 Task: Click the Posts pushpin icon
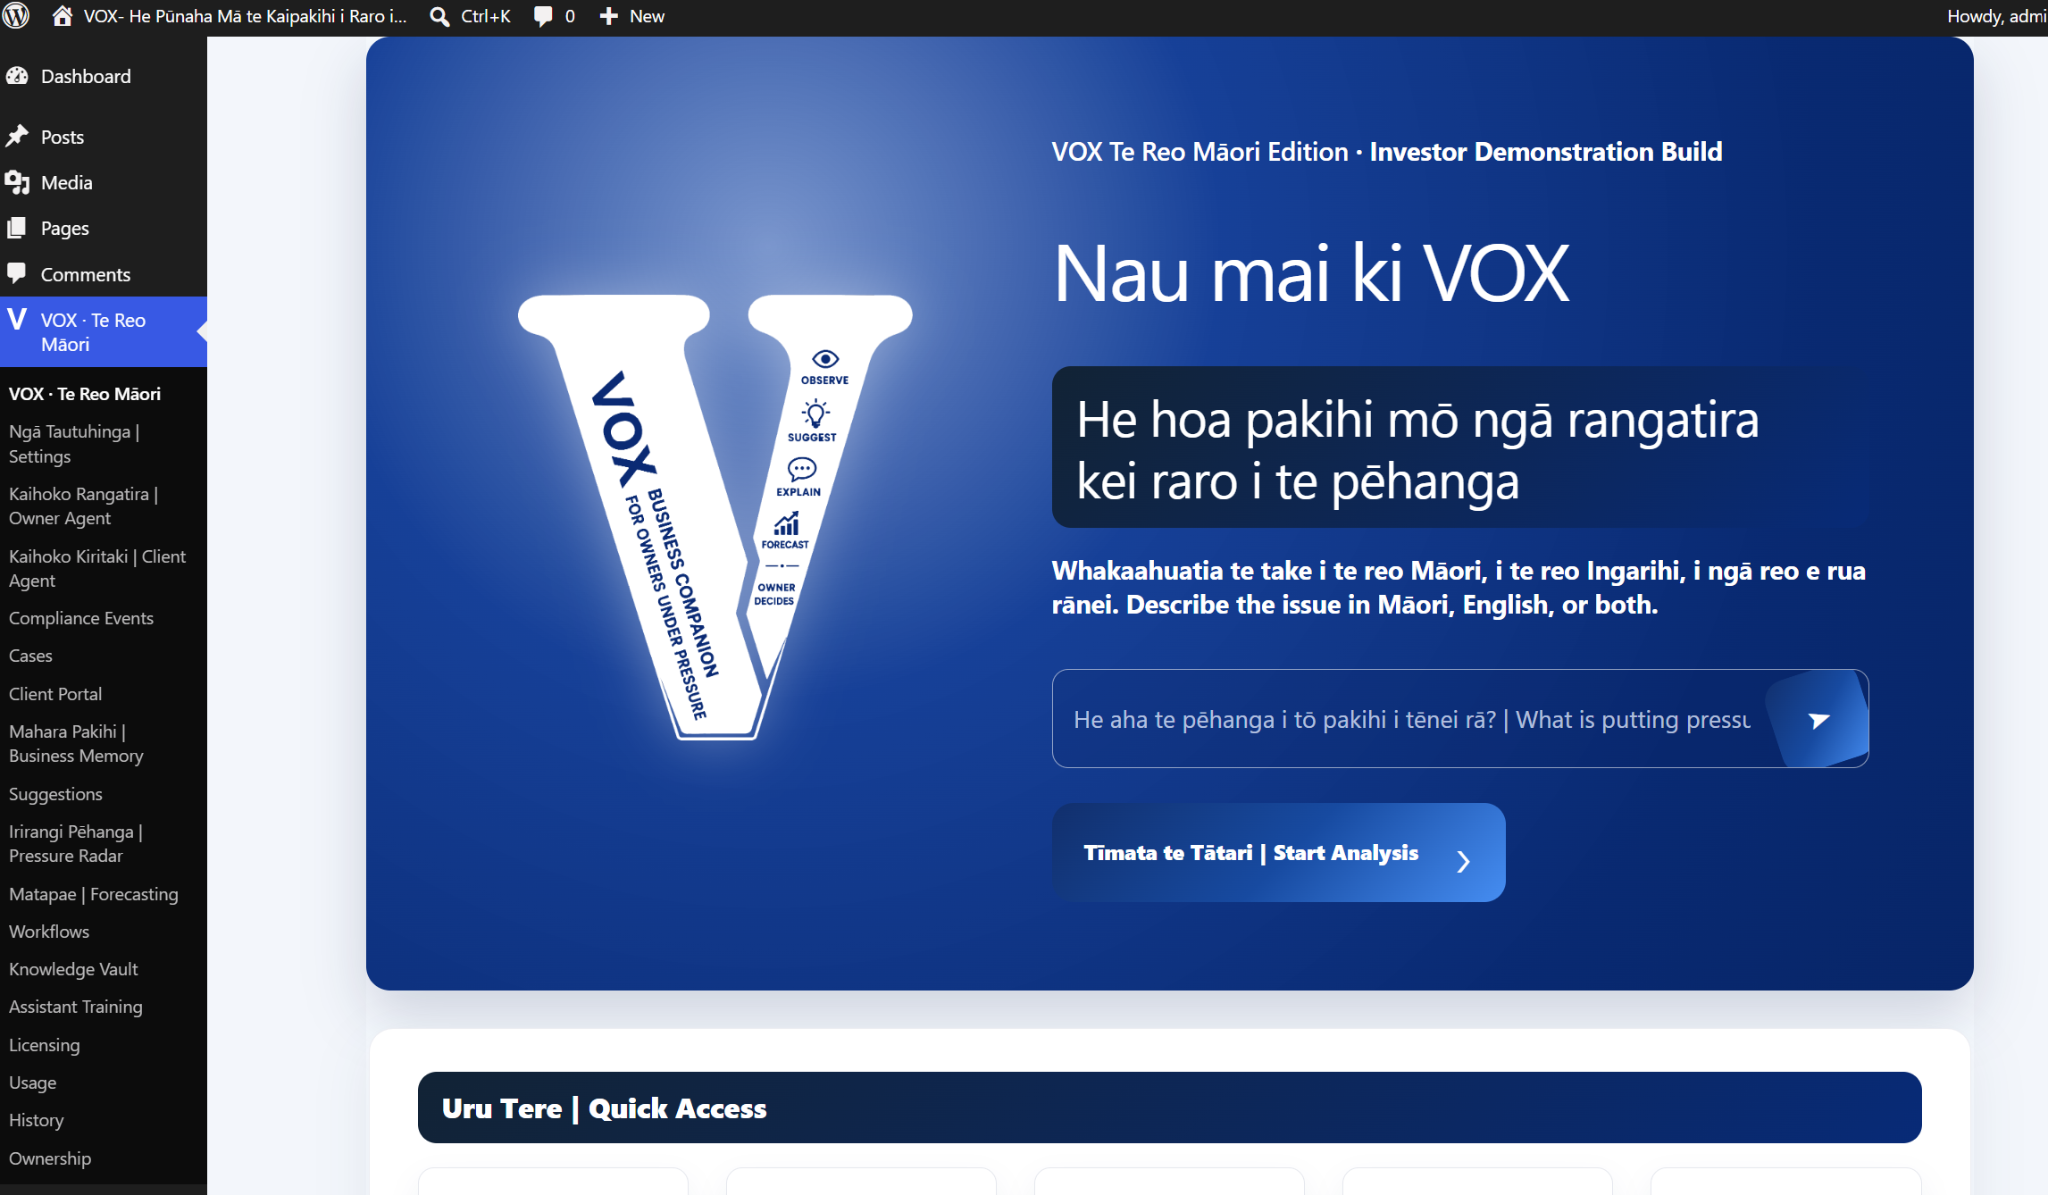point(17,136)
